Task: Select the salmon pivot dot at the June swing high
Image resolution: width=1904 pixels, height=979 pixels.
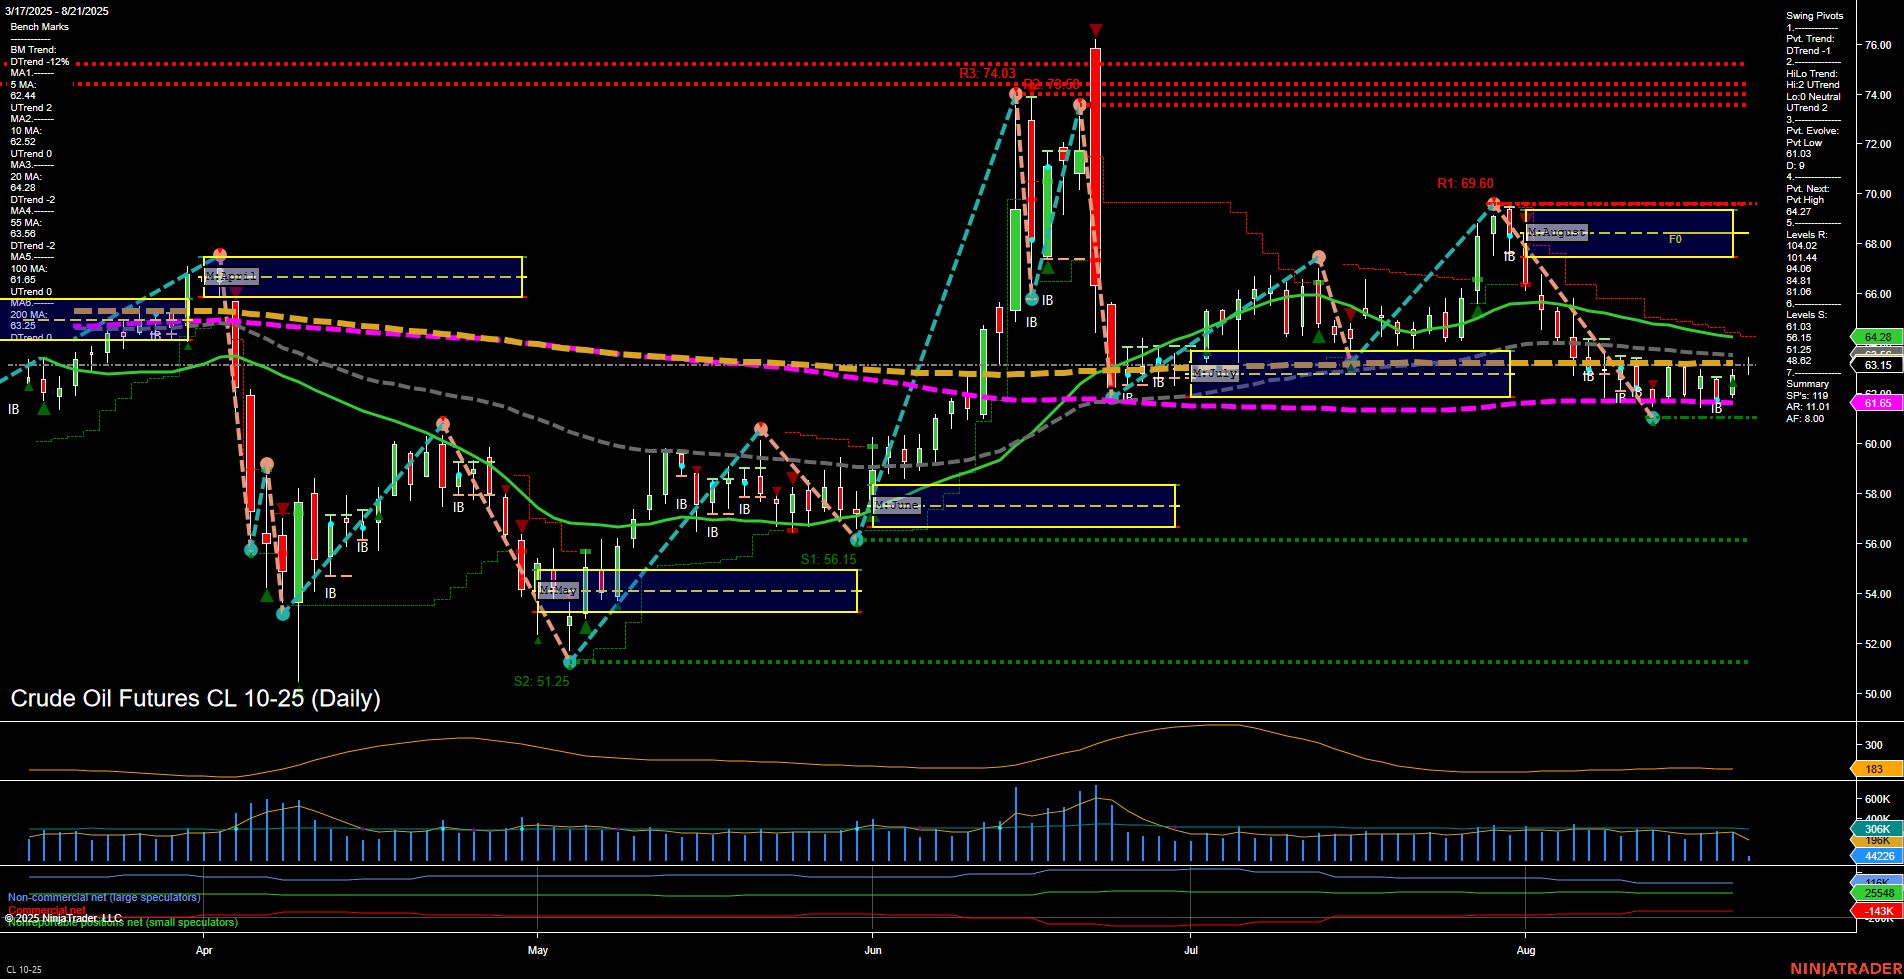Action: pyautogui.click(x=760, y=428)
